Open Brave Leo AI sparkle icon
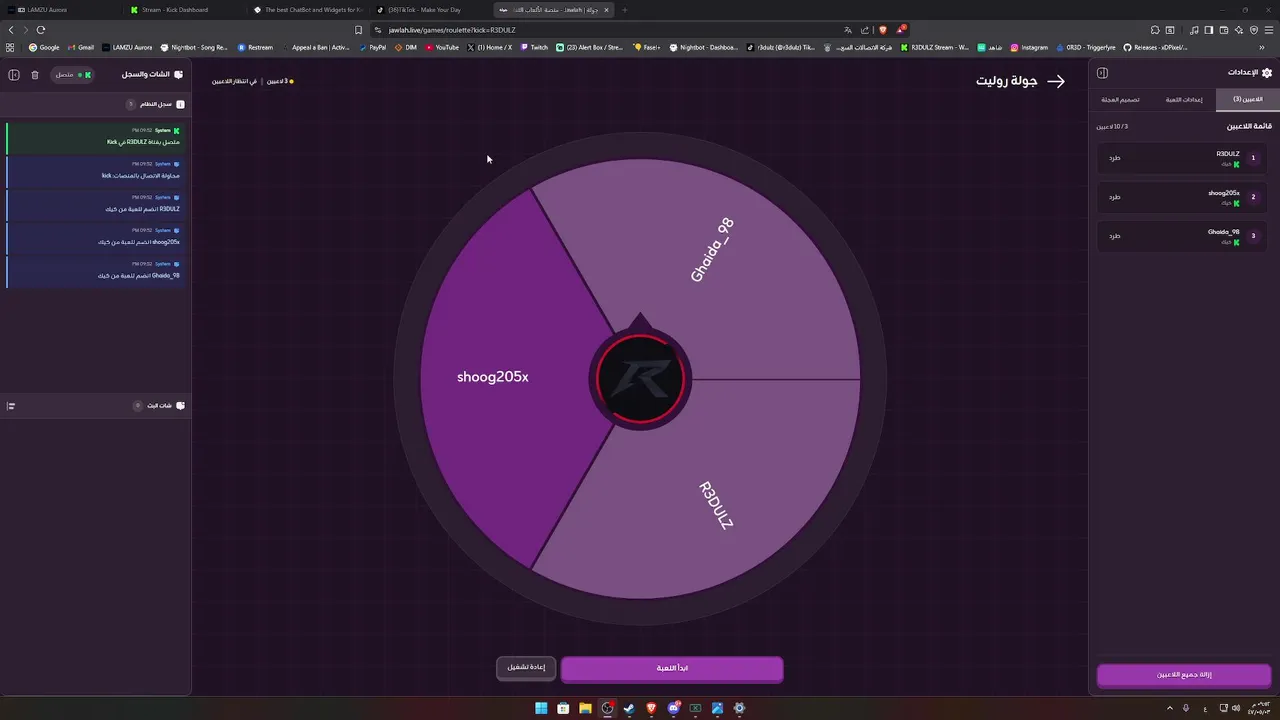The image size is (1280, 720). [1239, 30]
